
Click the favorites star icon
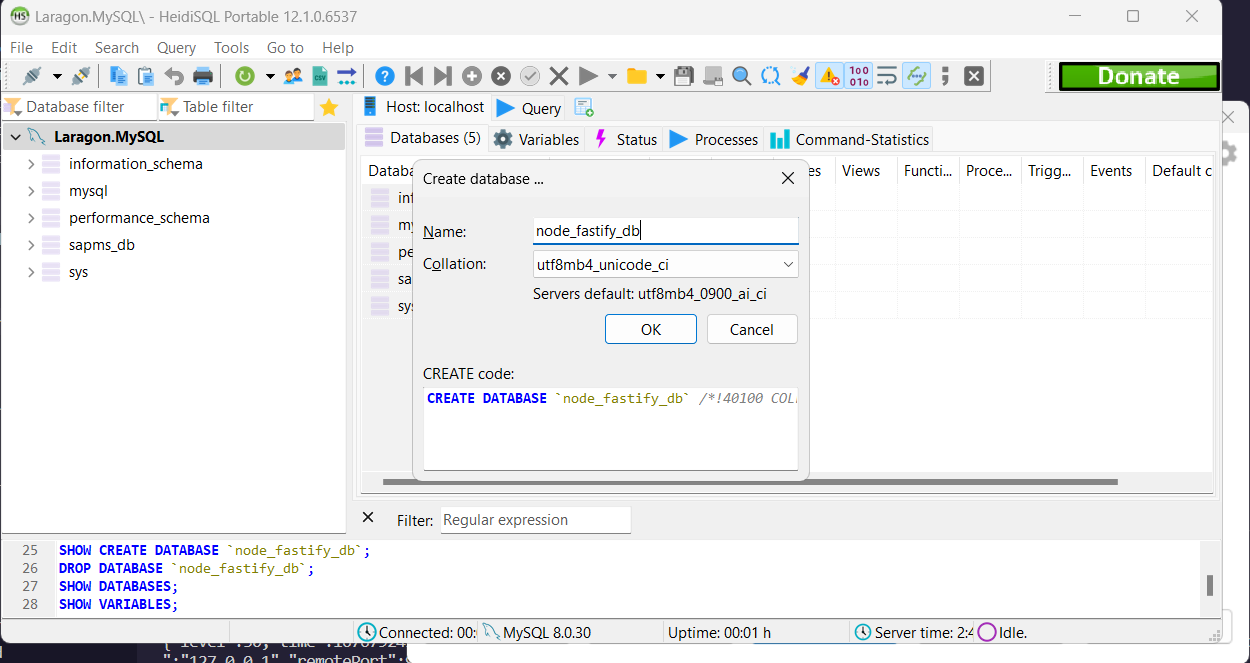coord(329,107)
